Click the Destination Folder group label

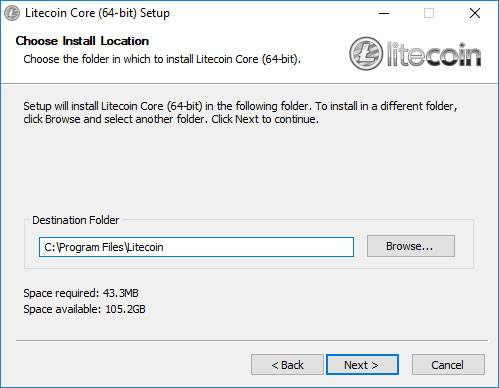(75, 220)
